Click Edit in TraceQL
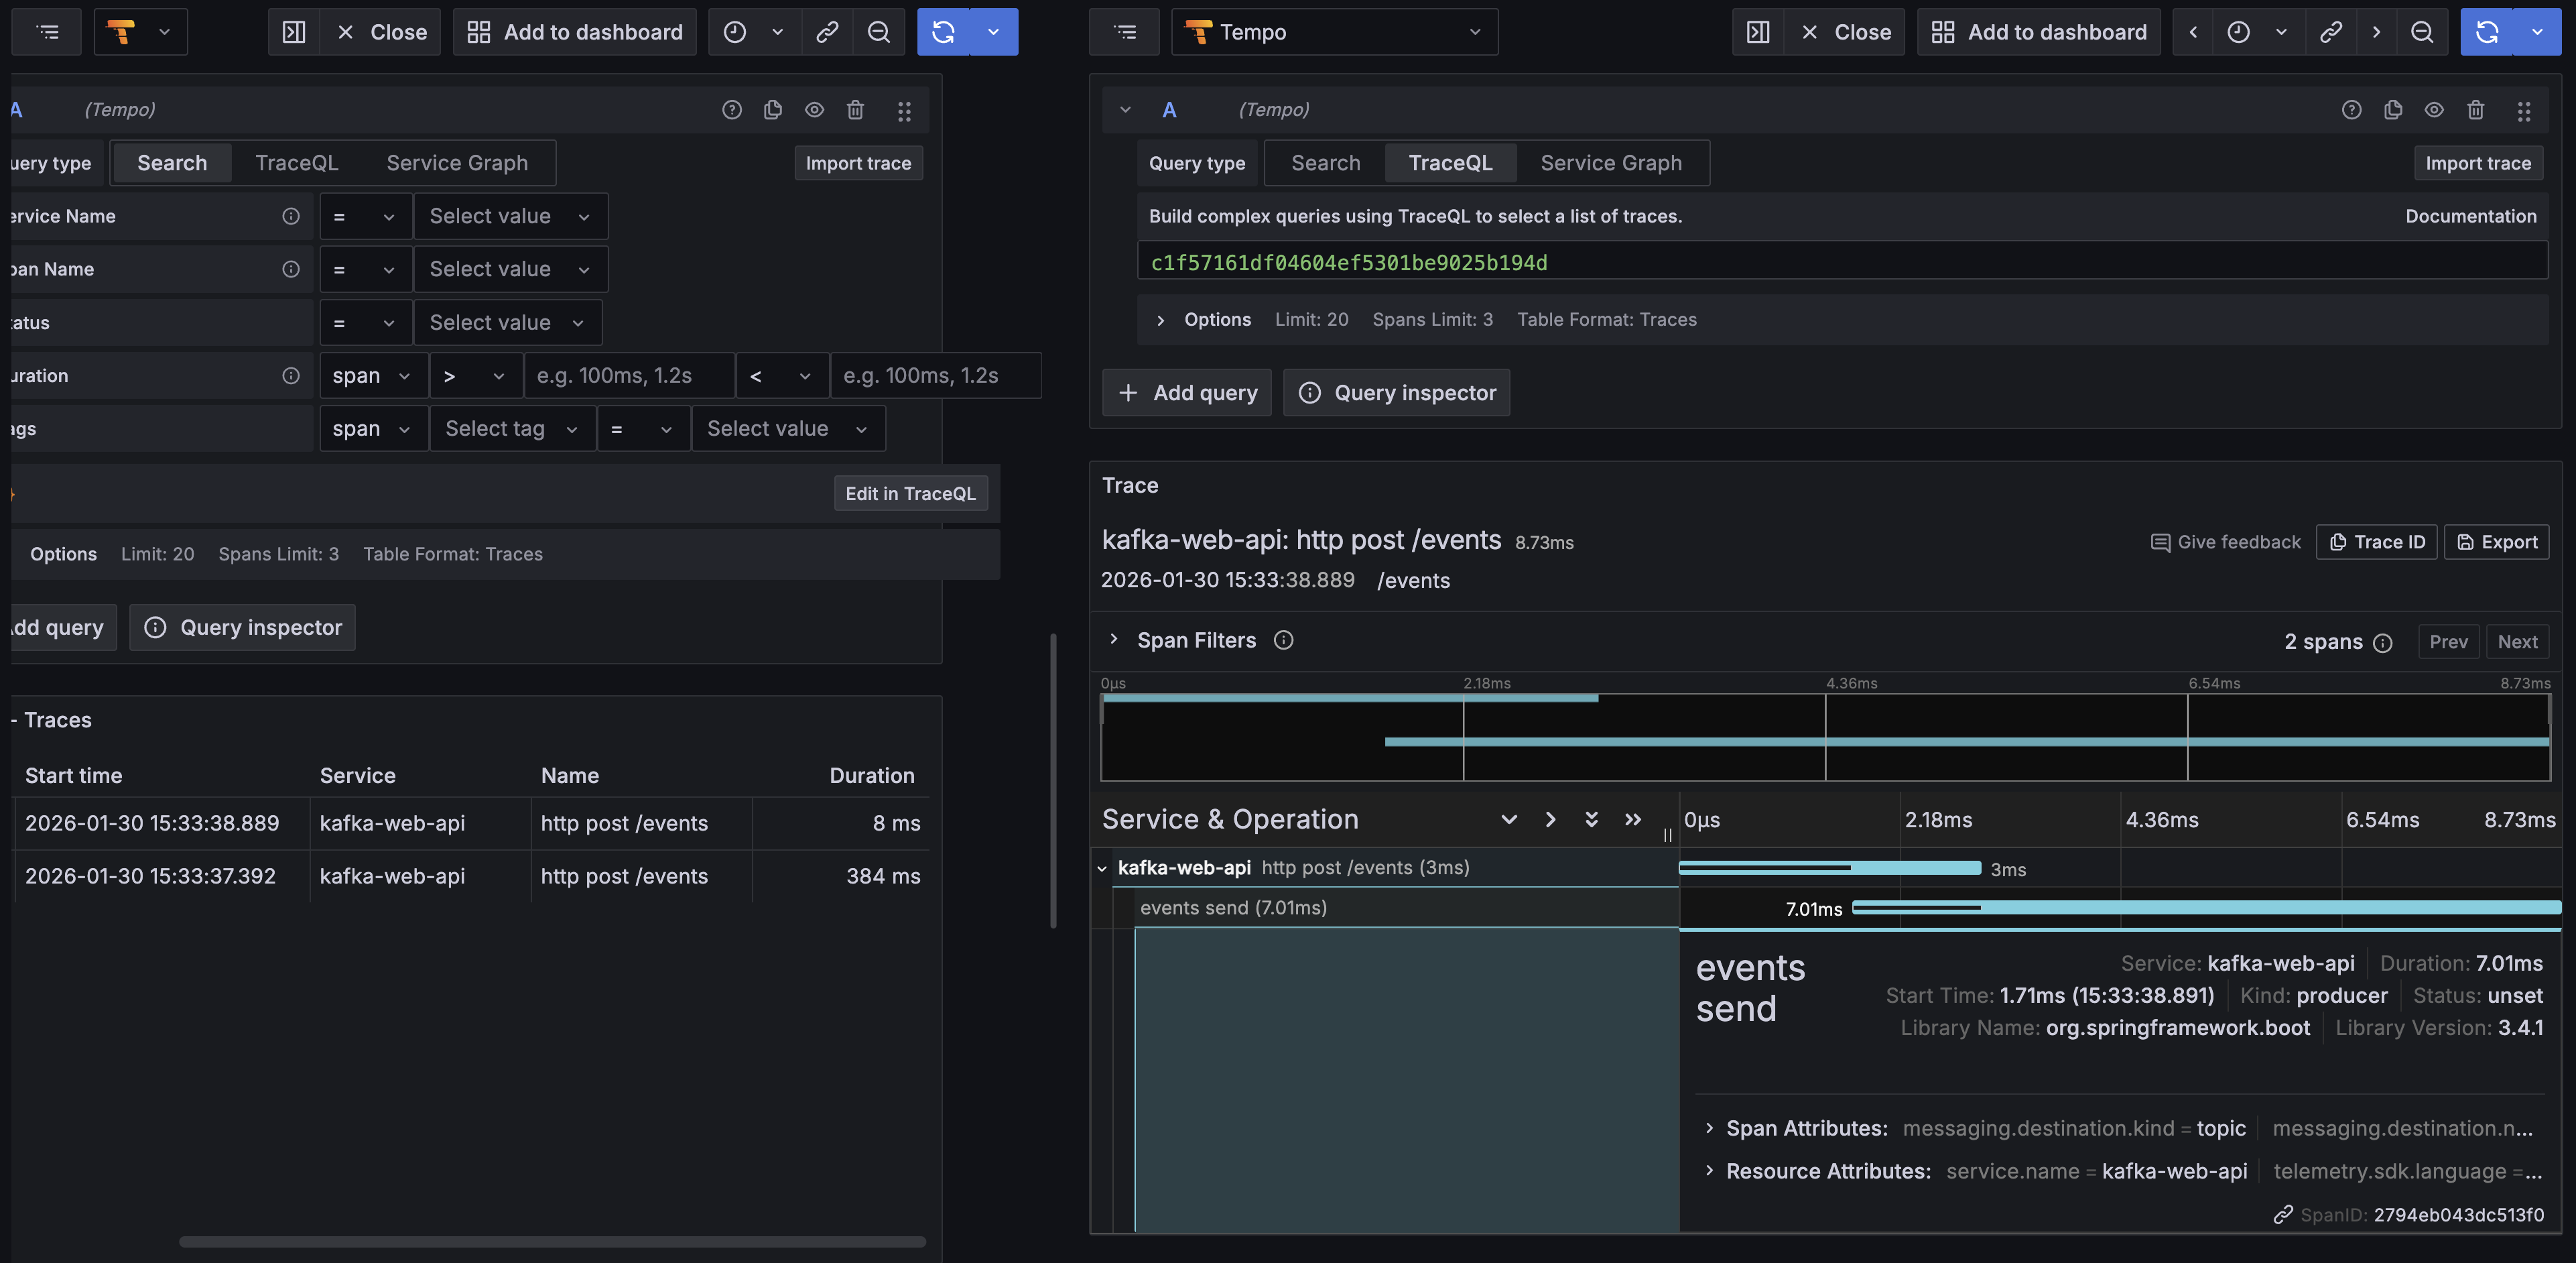Screen dimensions: 2576x1263 click(910, 492)
